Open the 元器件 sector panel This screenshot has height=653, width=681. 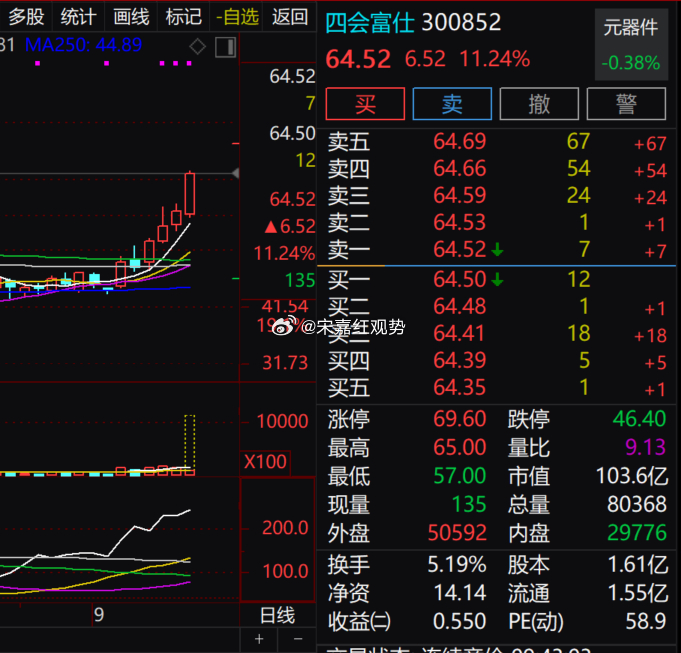click(x=631, y=44)
